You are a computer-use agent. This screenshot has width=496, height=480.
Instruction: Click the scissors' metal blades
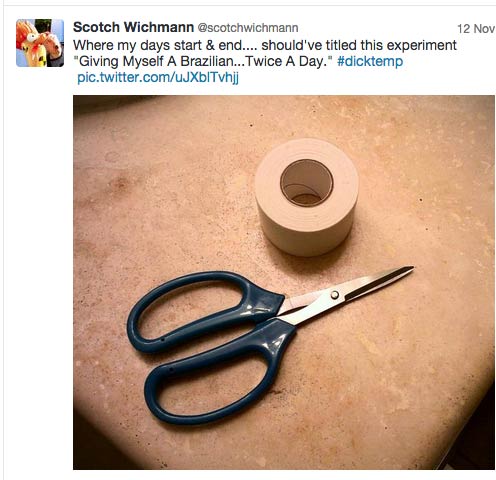coord(347,295)
